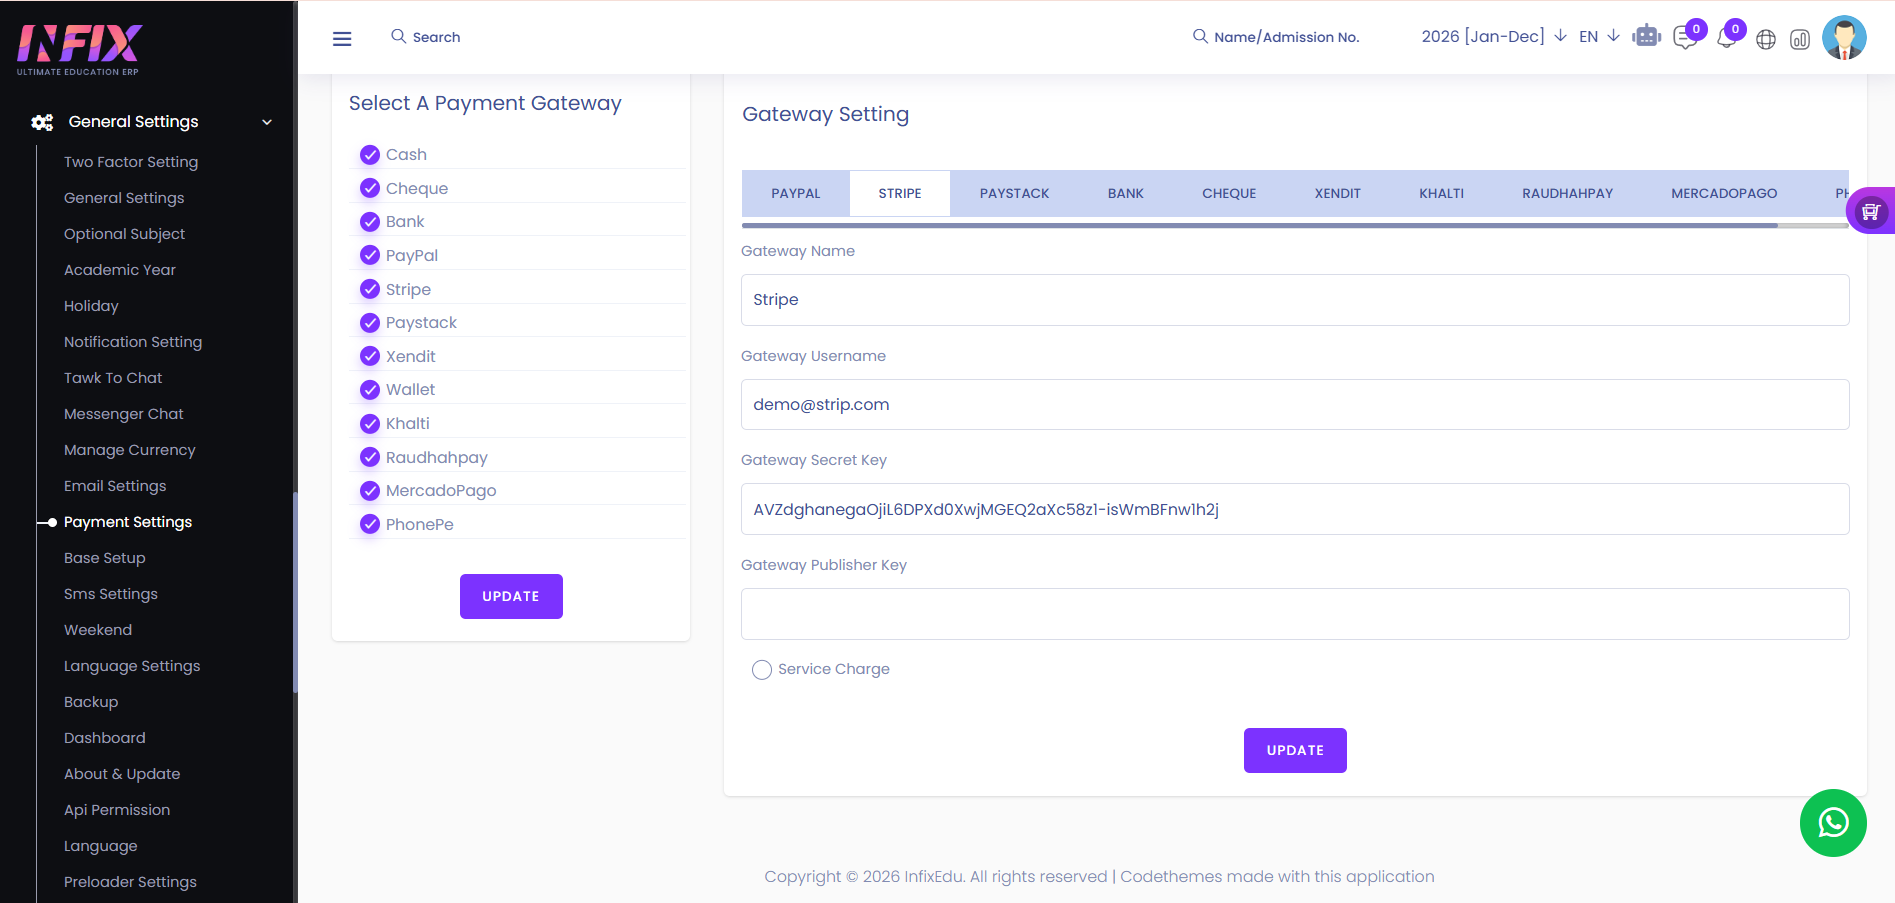This screenshot has height=903, width=1895.
Task: Open the hamburger sidebar toggle menu
Action: pos(342,39)
